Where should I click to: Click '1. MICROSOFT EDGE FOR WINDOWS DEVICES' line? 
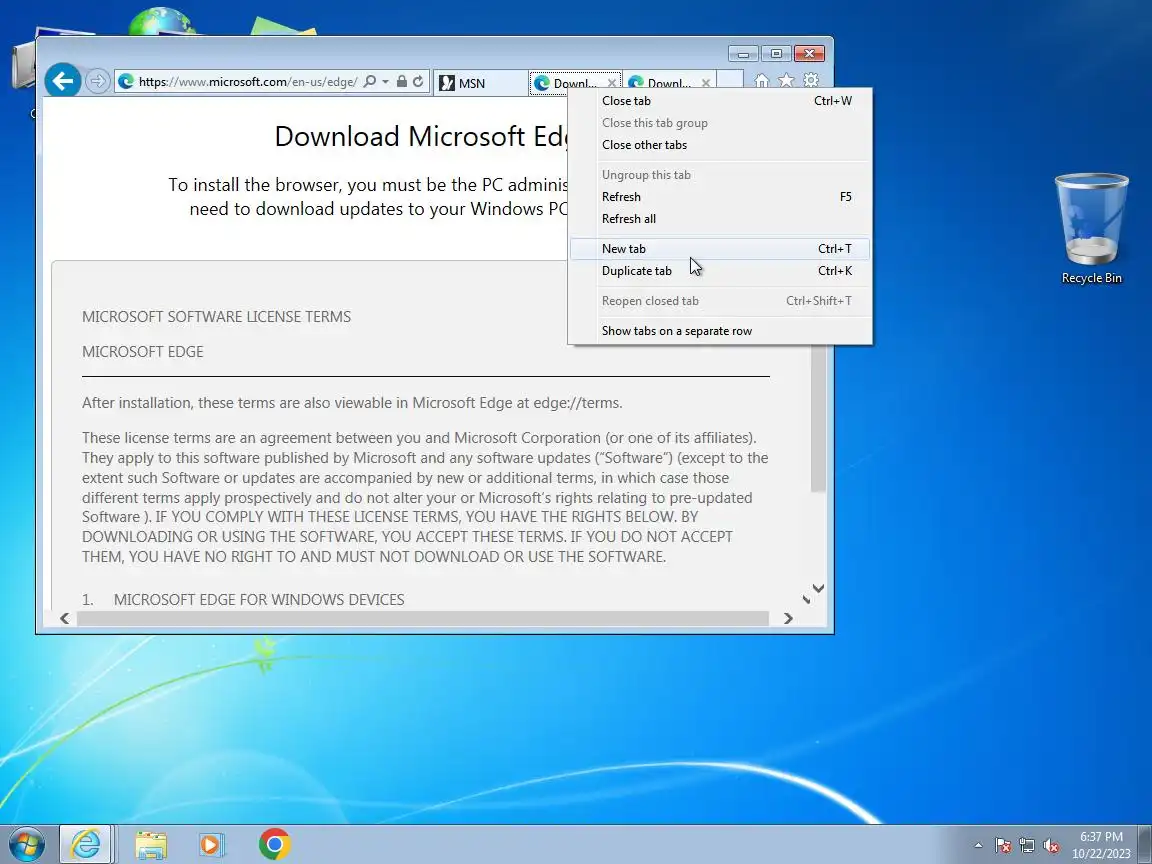point(243,600)
